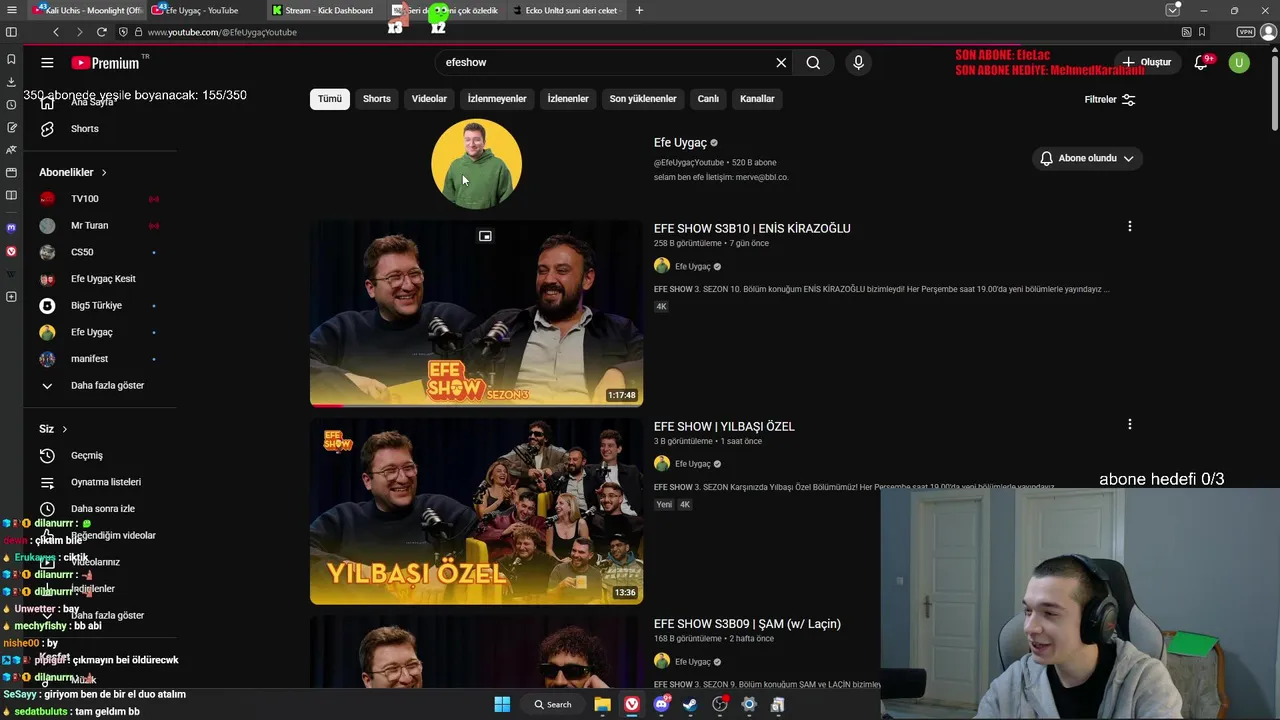The height and width of the screenshot is (720, 1280).
Task: Switch to Kali Uchis - Moonlight tab
Action: tap(86, 10)
